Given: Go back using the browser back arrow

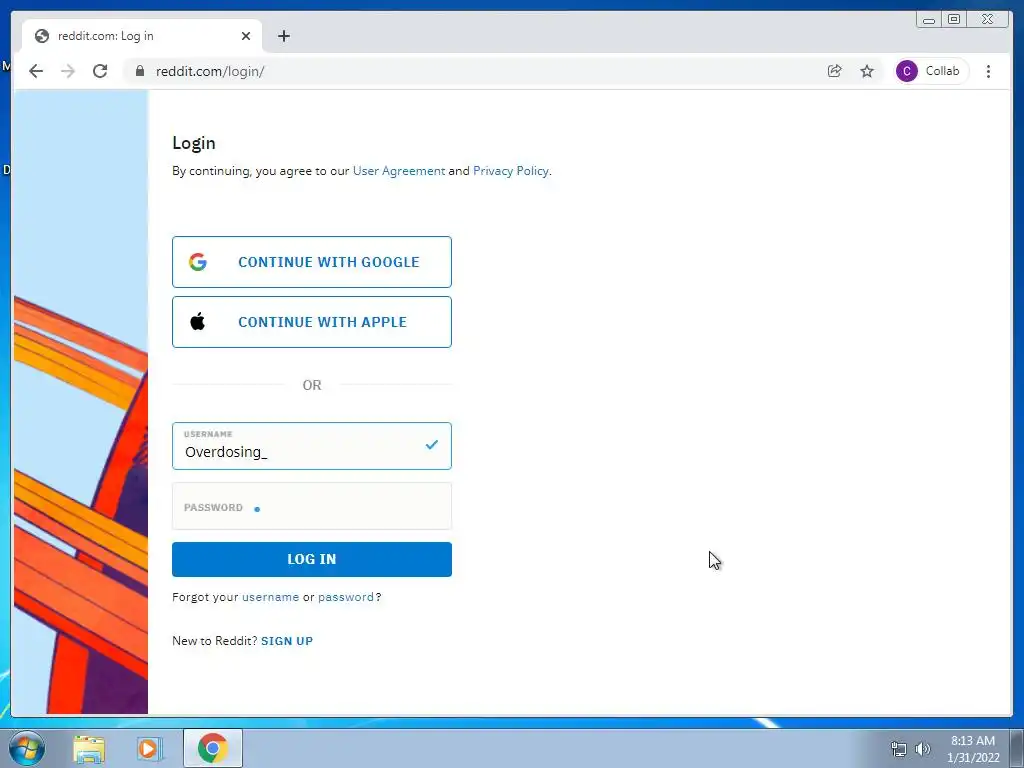Looking at the screenshot, I should click(x=36, y=71).
